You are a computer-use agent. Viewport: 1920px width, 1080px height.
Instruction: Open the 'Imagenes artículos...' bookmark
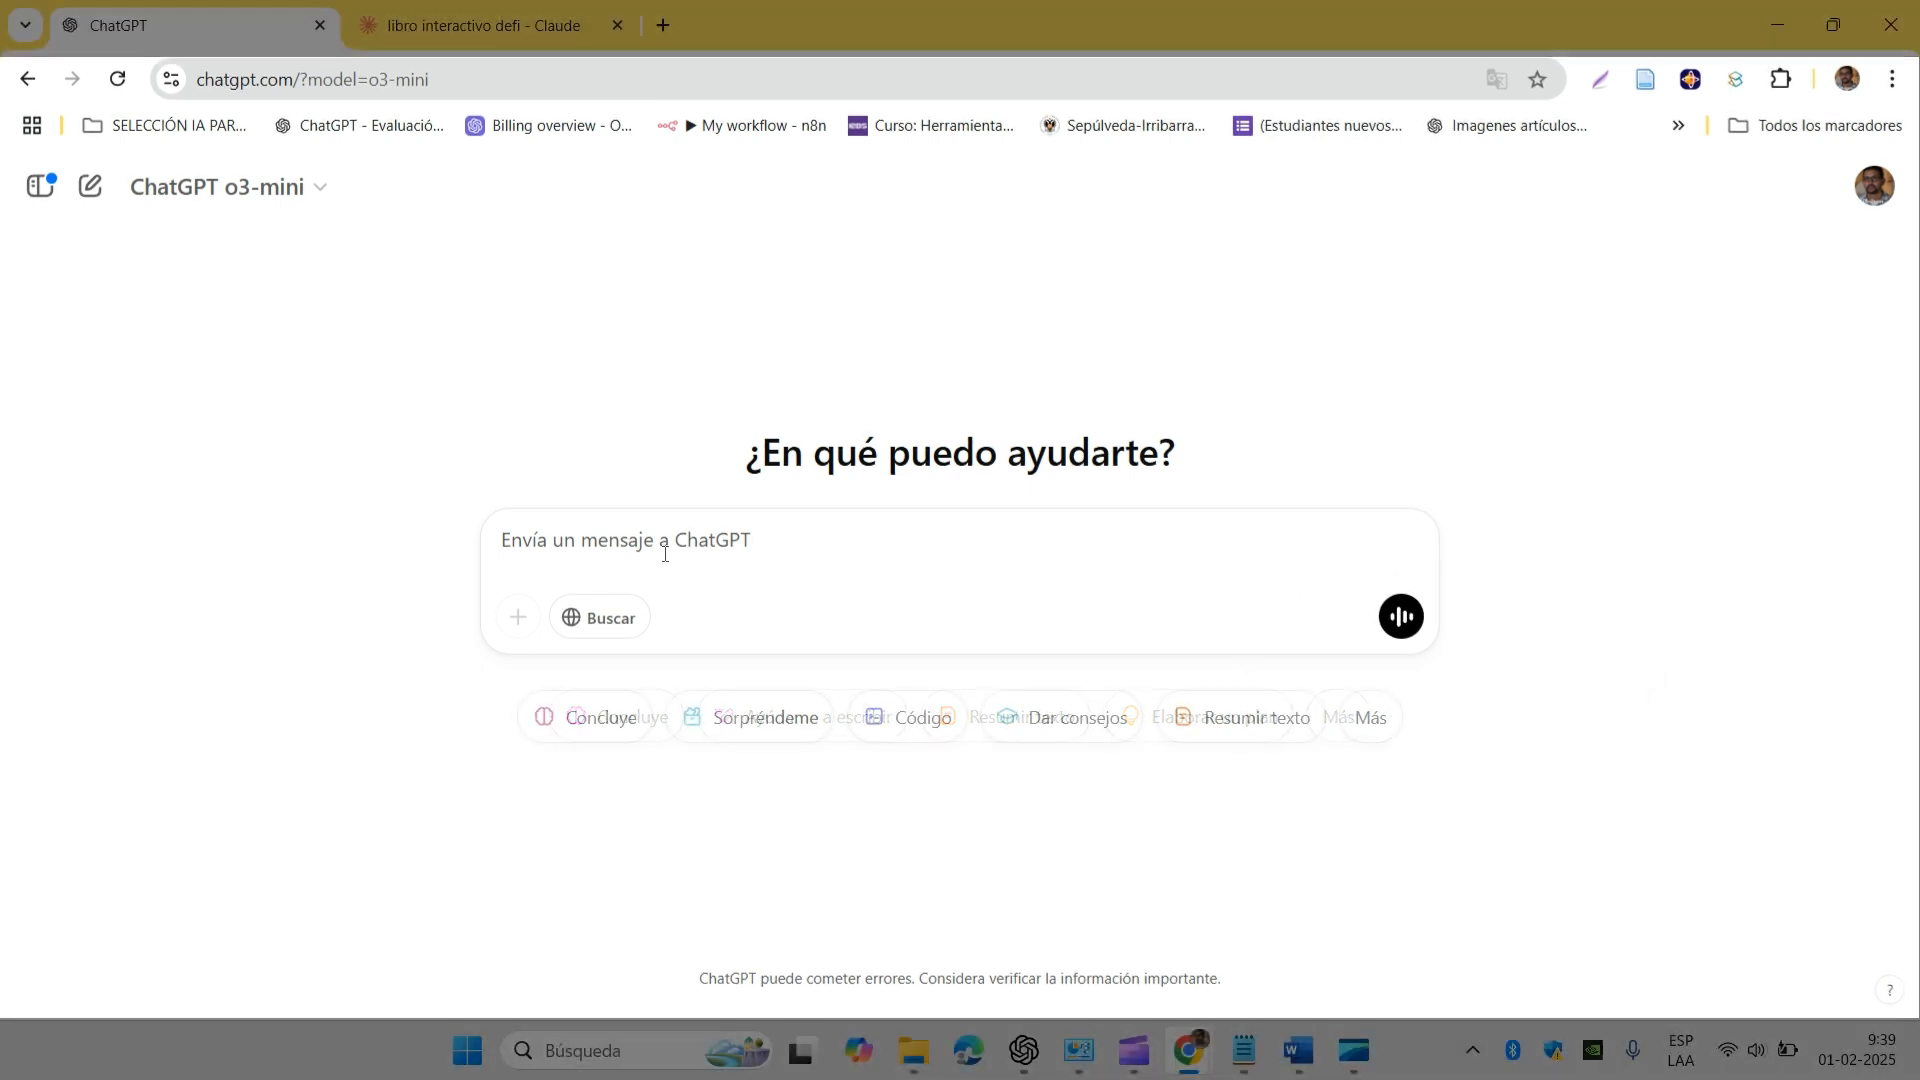click(x=1507, y=126)
